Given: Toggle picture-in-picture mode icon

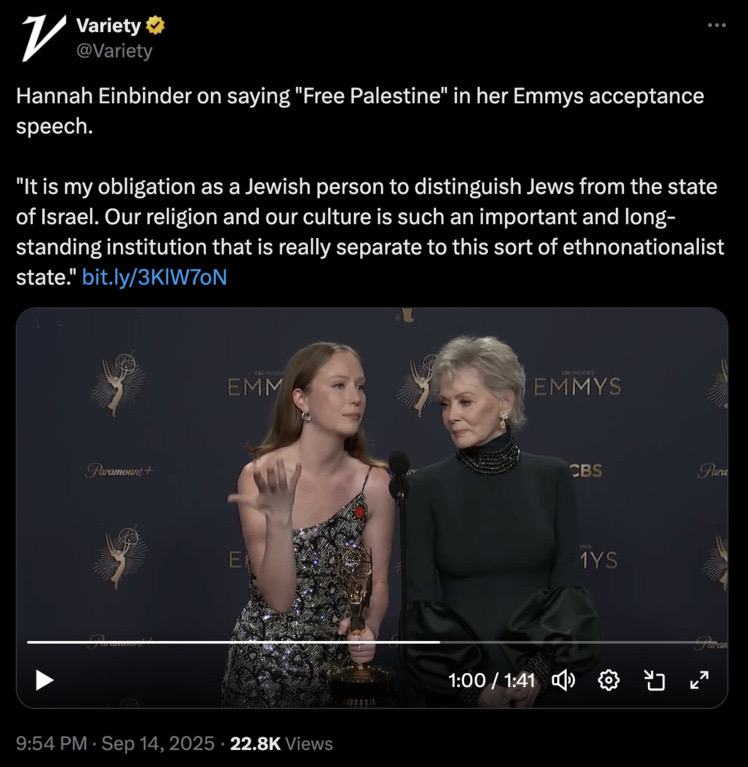Looking at the screenshot, I should [x=654, y=680].
